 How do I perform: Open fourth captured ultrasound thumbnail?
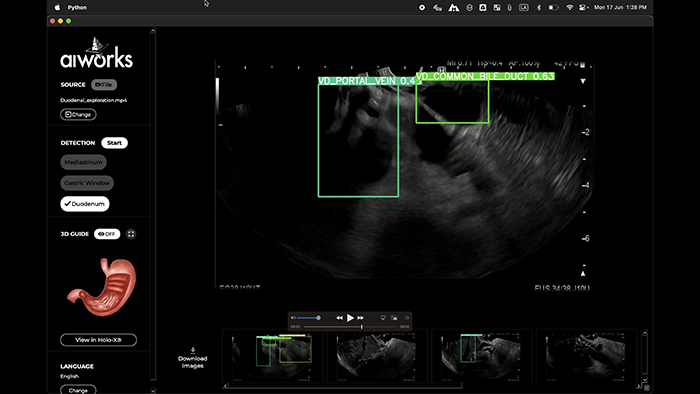pyautogui.click(x=586, y=356)
